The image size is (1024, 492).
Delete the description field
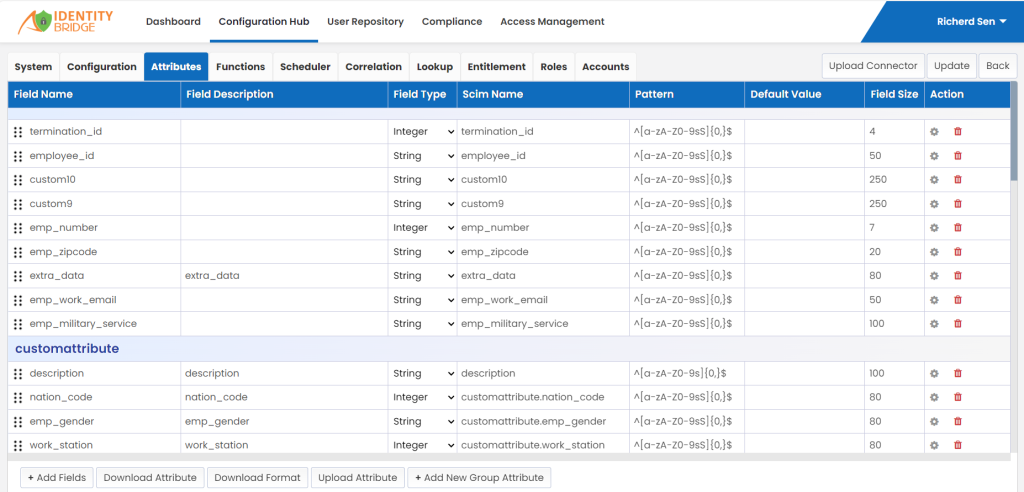958,373
